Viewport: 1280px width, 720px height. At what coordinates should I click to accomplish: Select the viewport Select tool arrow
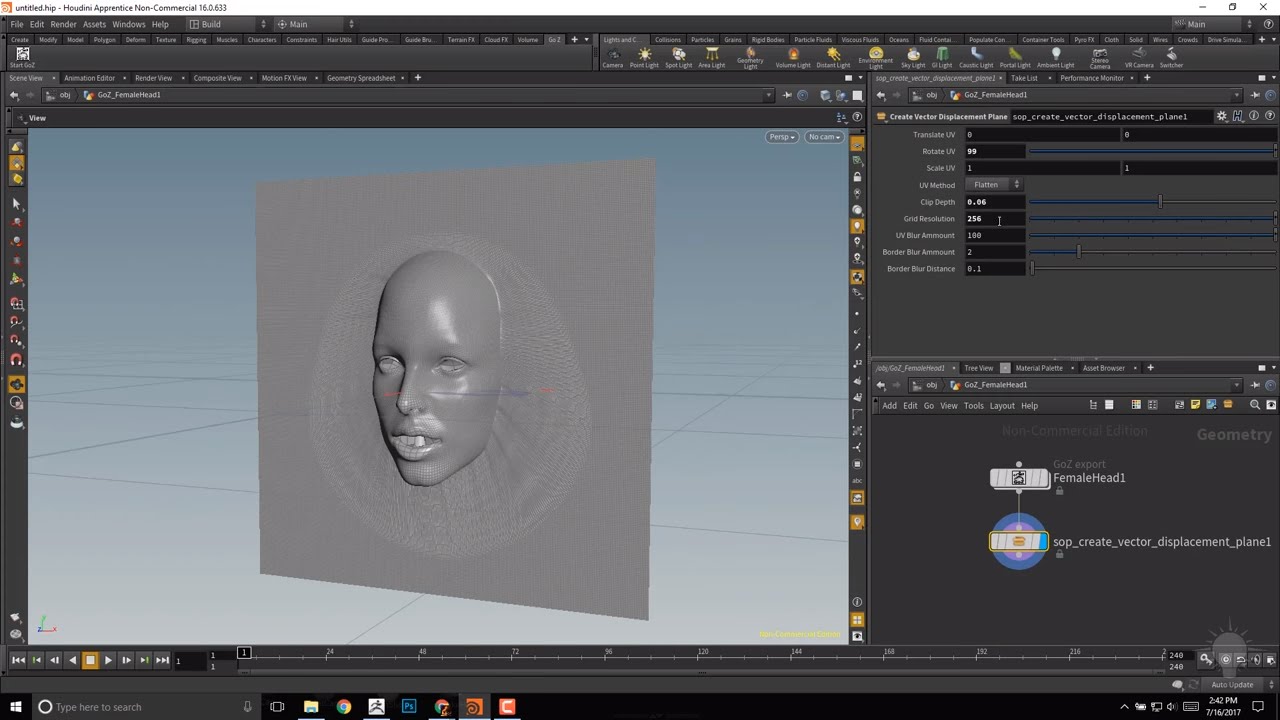coord(16,203)
